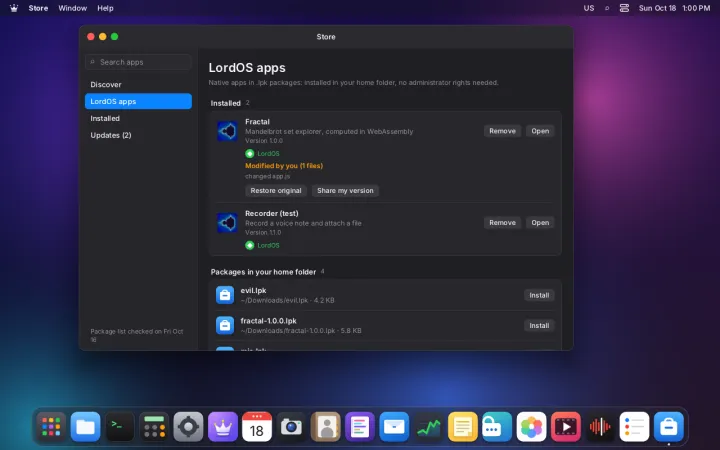Install the fractal-1.0.0.lpk package
720x450 pixels.
coord(539,326)
